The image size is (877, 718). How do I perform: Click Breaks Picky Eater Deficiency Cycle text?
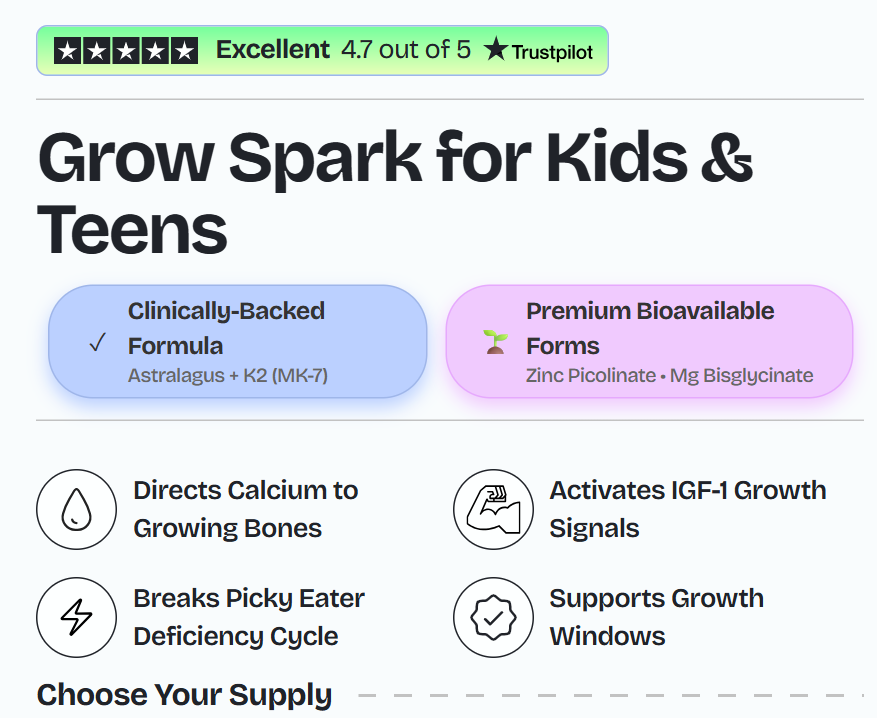point(248,617)
